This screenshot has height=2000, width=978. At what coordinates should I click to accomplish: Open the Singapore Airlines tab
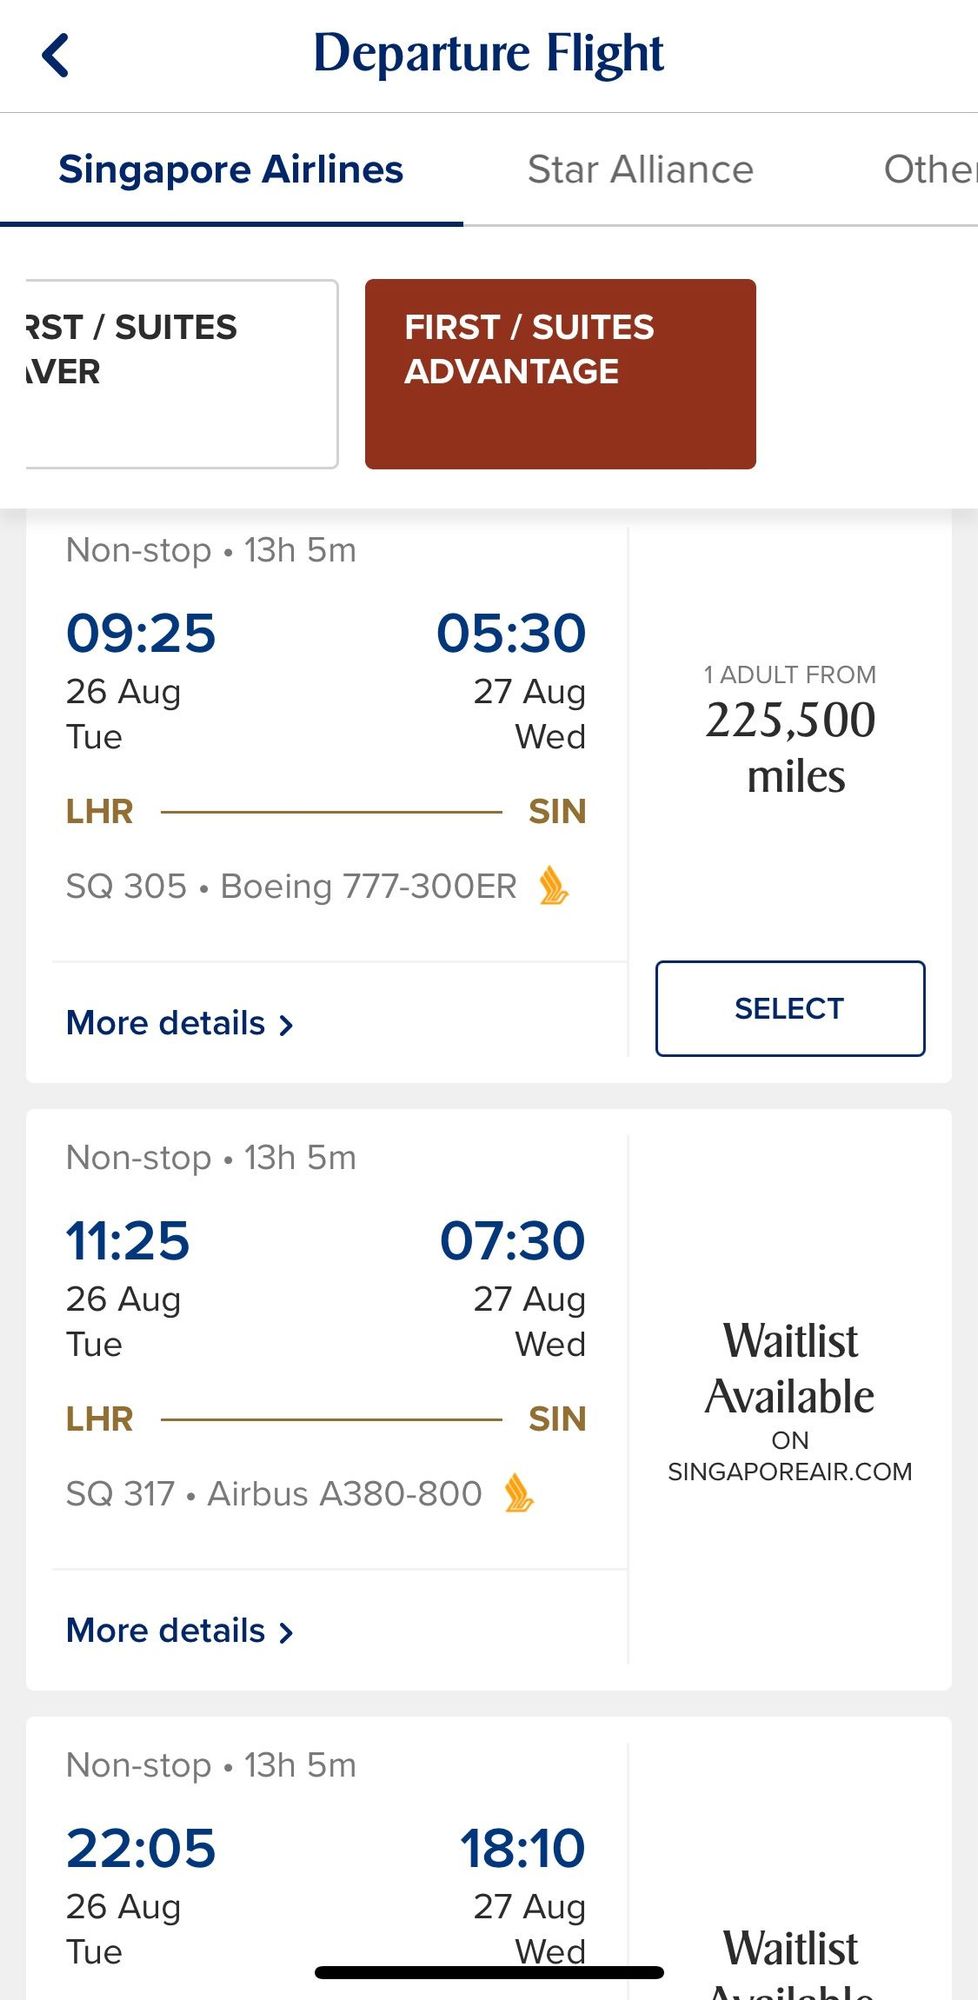click(x=231, y=169)
